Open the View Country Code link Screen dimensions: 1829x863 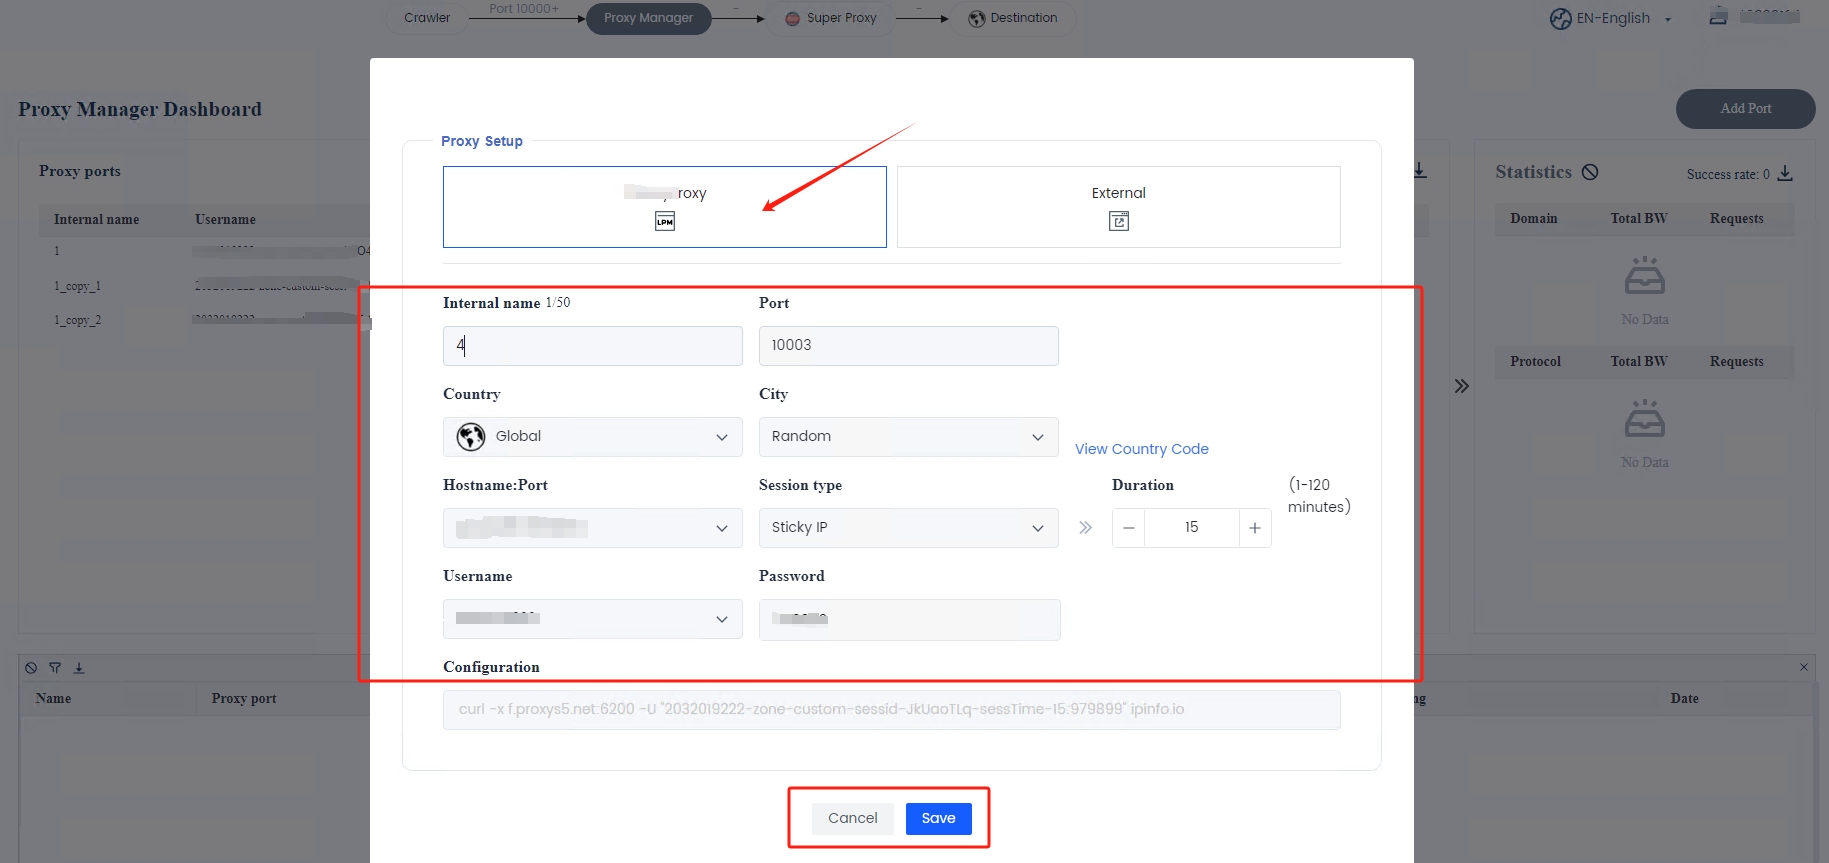(1141, 449)
